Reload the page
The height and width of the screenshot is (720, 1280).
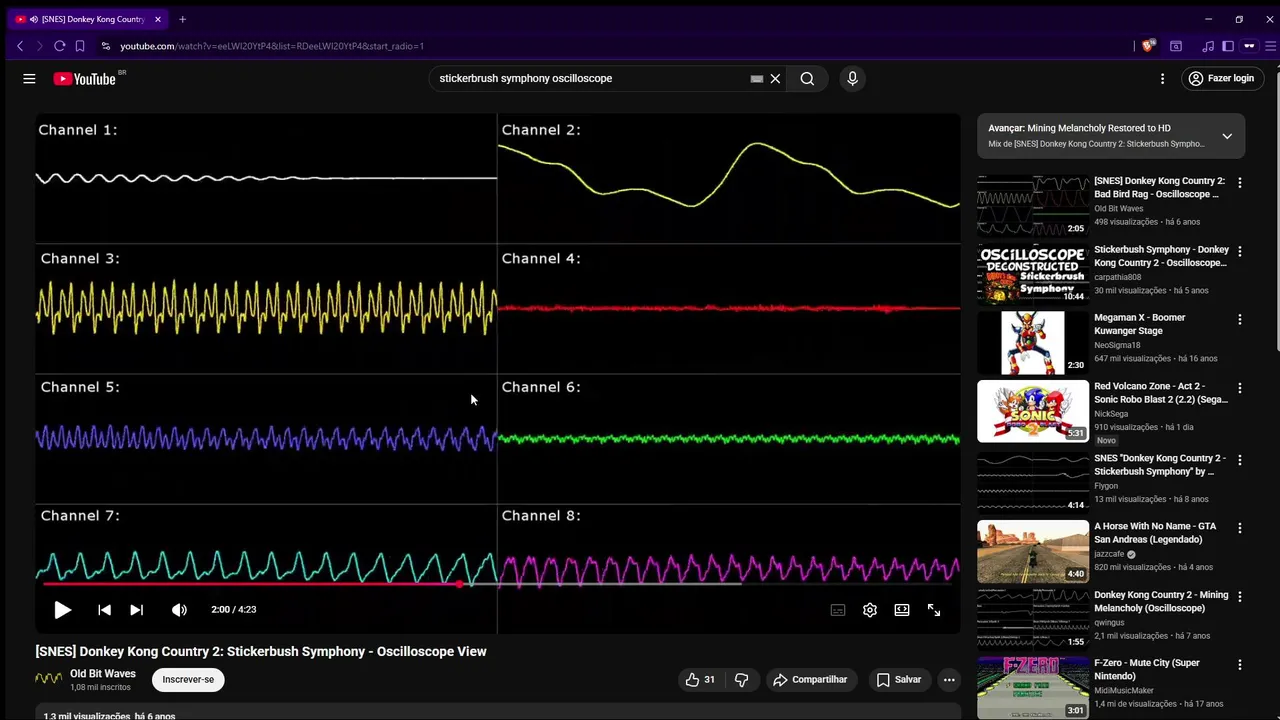pos(60,46)
